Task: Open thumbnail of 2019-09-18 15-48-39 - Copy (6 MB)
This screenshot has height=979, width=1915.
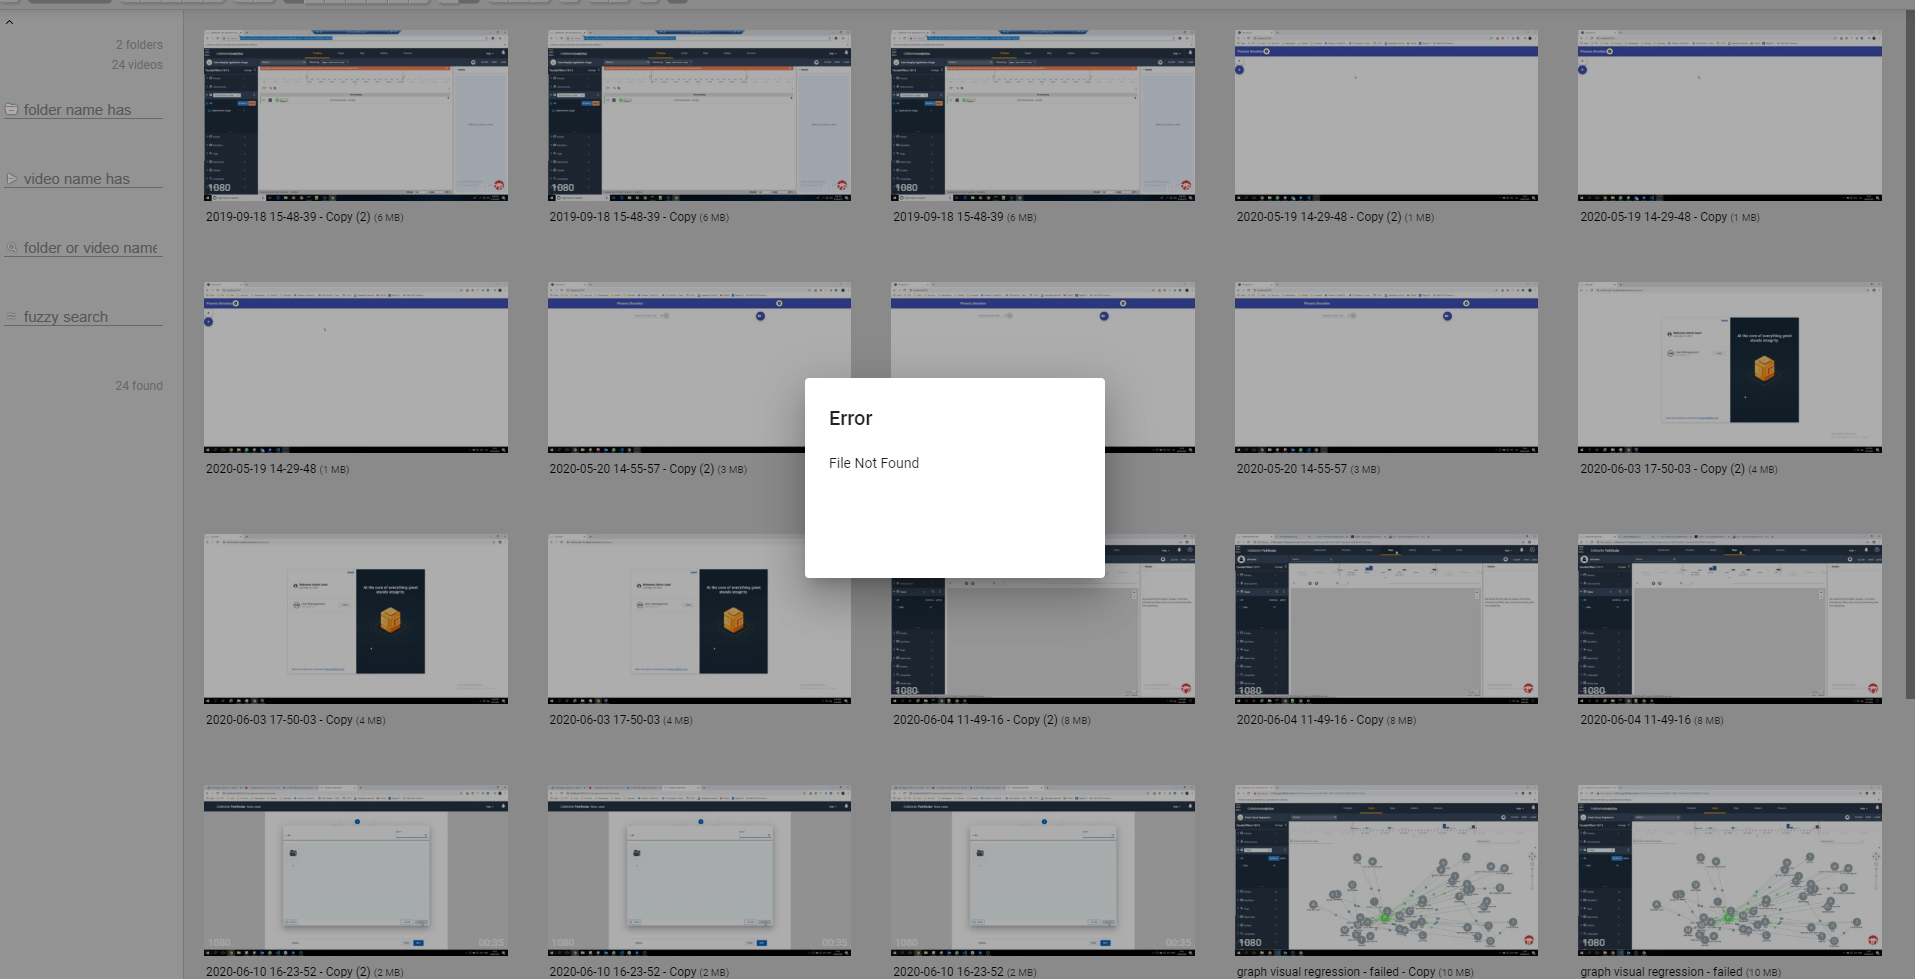Action: (699, 115)
